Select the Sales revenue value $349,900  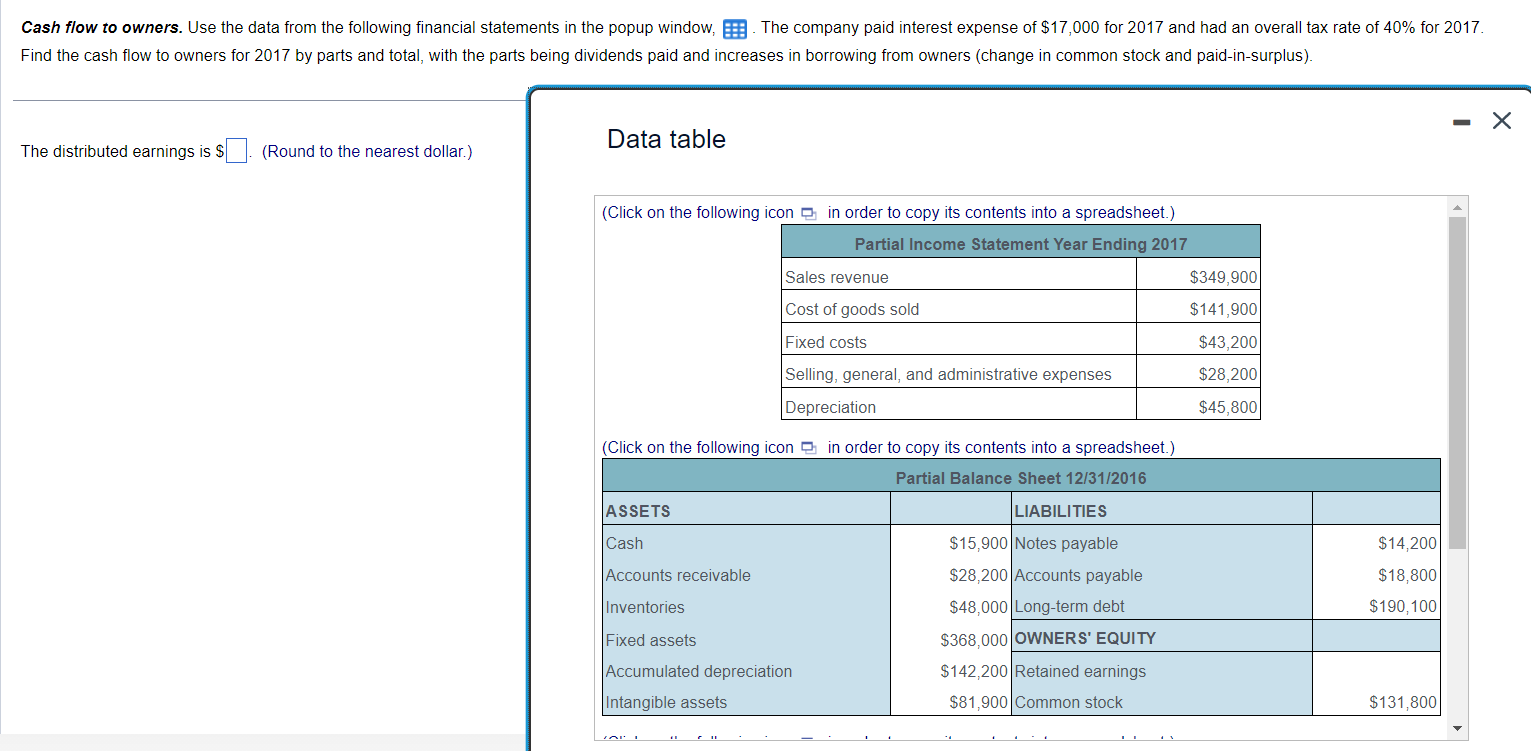pyautogui.click(x=1223, y=277)
